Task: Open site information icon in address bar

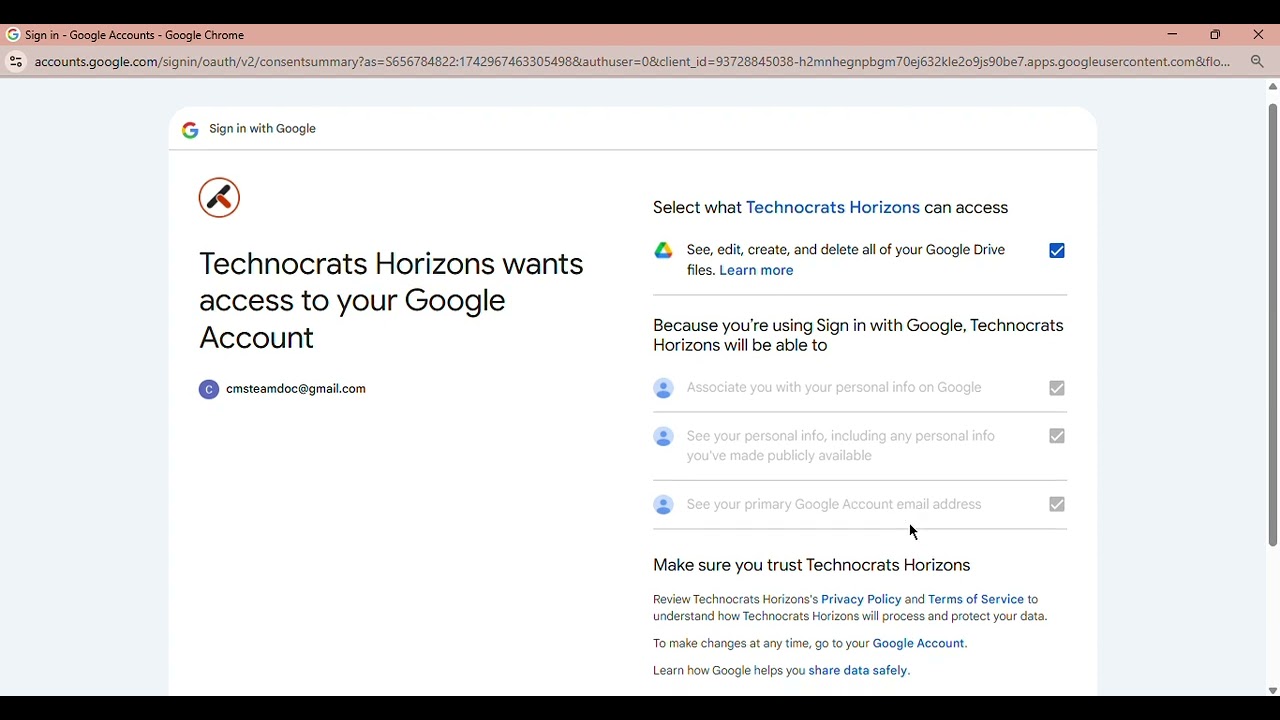Action: point(16,62)
